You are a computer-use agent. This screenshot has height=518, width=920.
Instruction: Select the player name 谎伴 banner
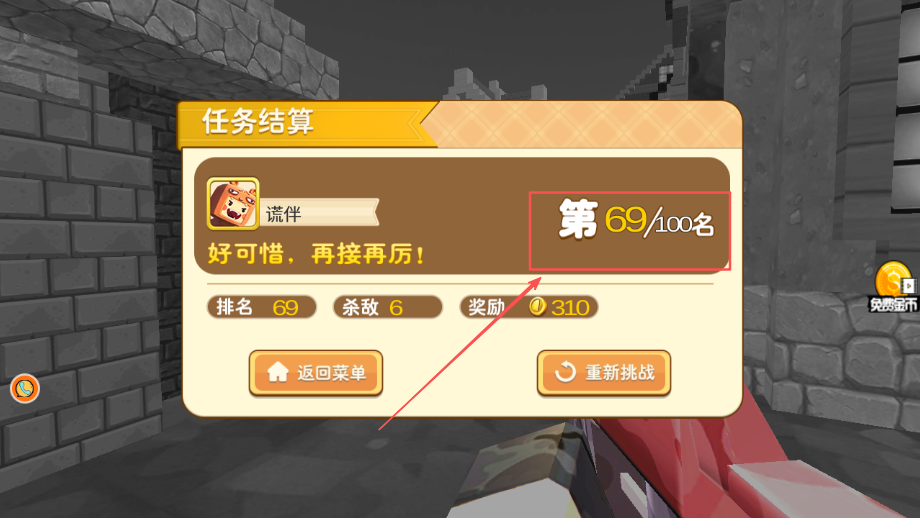[x=320, y=213]
